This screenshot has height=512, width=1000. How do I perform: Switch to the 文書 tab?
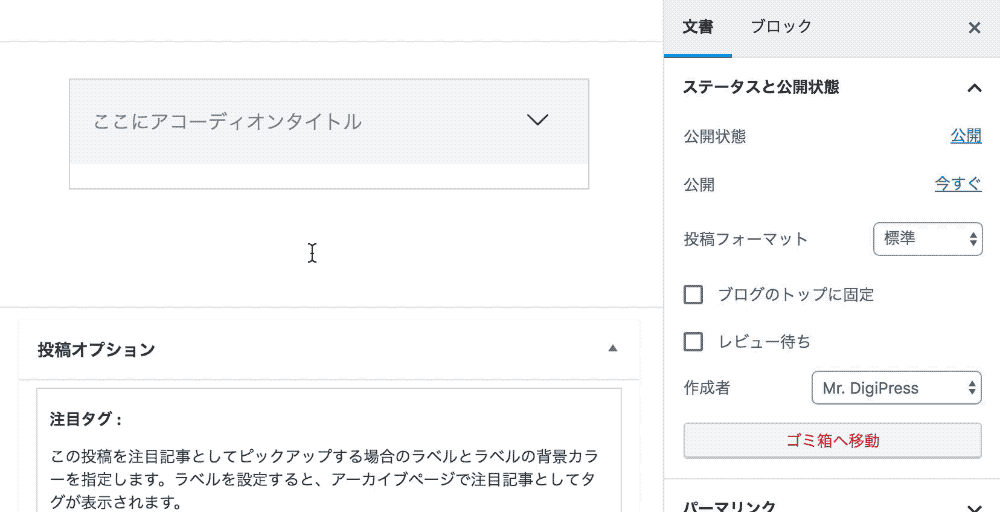tap(698, 28)
